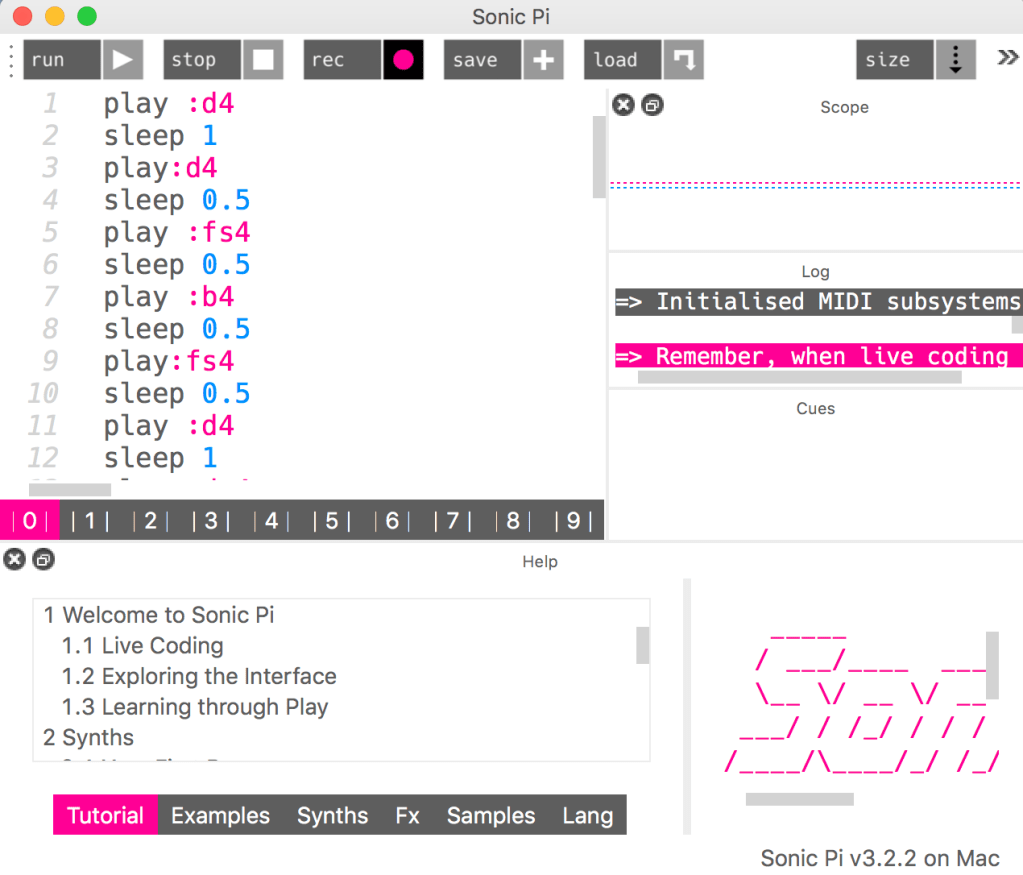Open the Examples help tab
Viewport: 1023px width, 875px height.
pyautogui.click(x=220, y=815)
